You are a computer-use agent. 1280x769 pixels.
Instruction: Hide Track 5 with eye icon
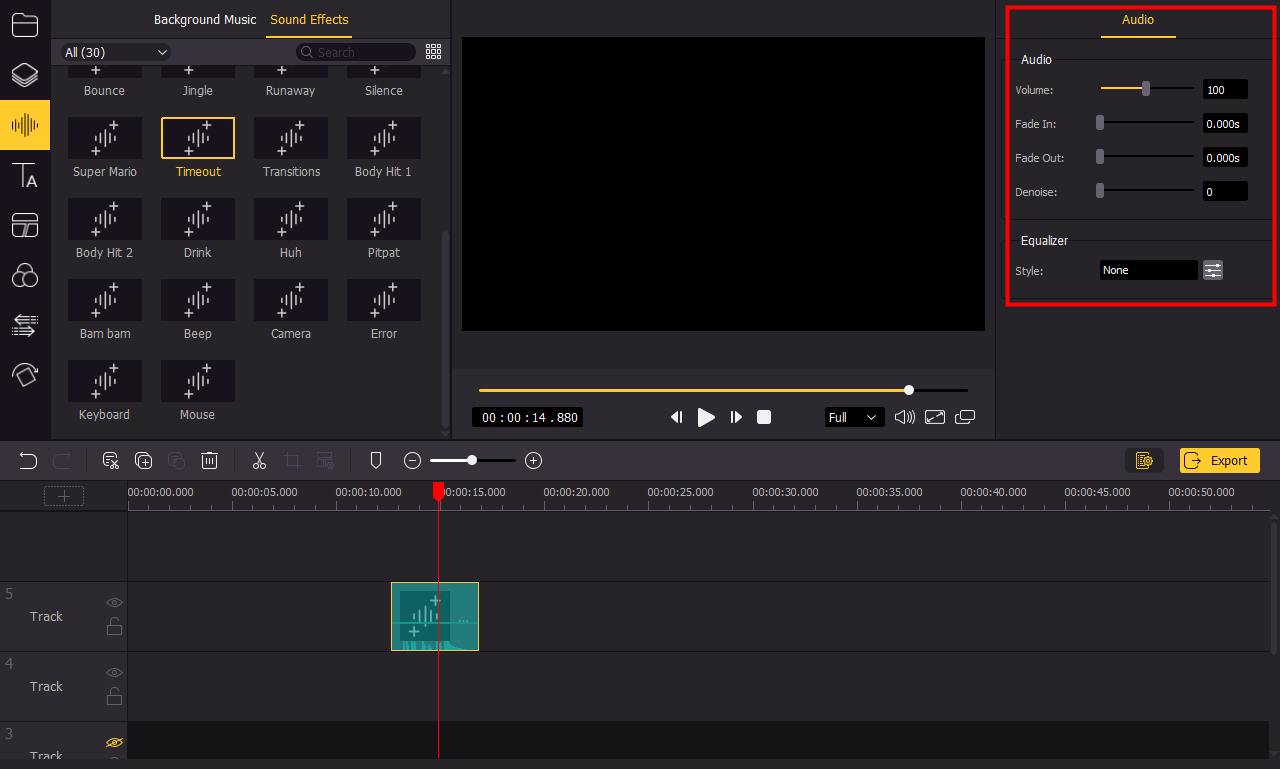tap(115, 603)
